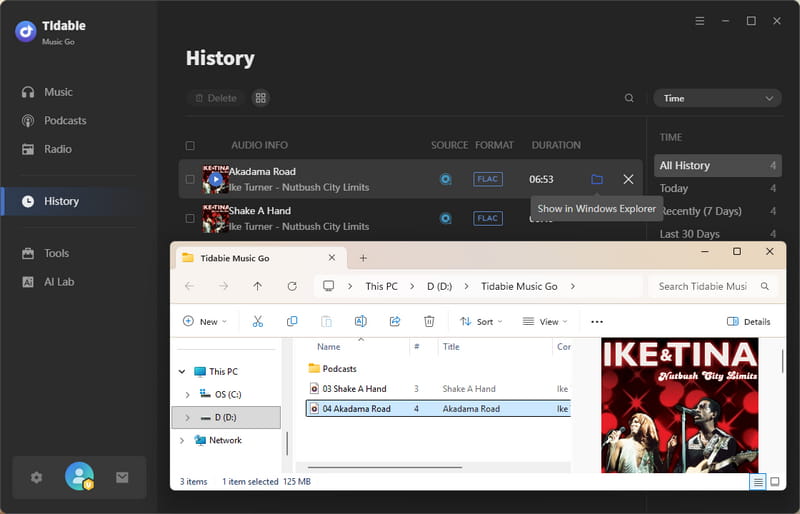The image size is (800, 514).
Task: Remove Akadama Road with the X icon
Action: [628, 179]
